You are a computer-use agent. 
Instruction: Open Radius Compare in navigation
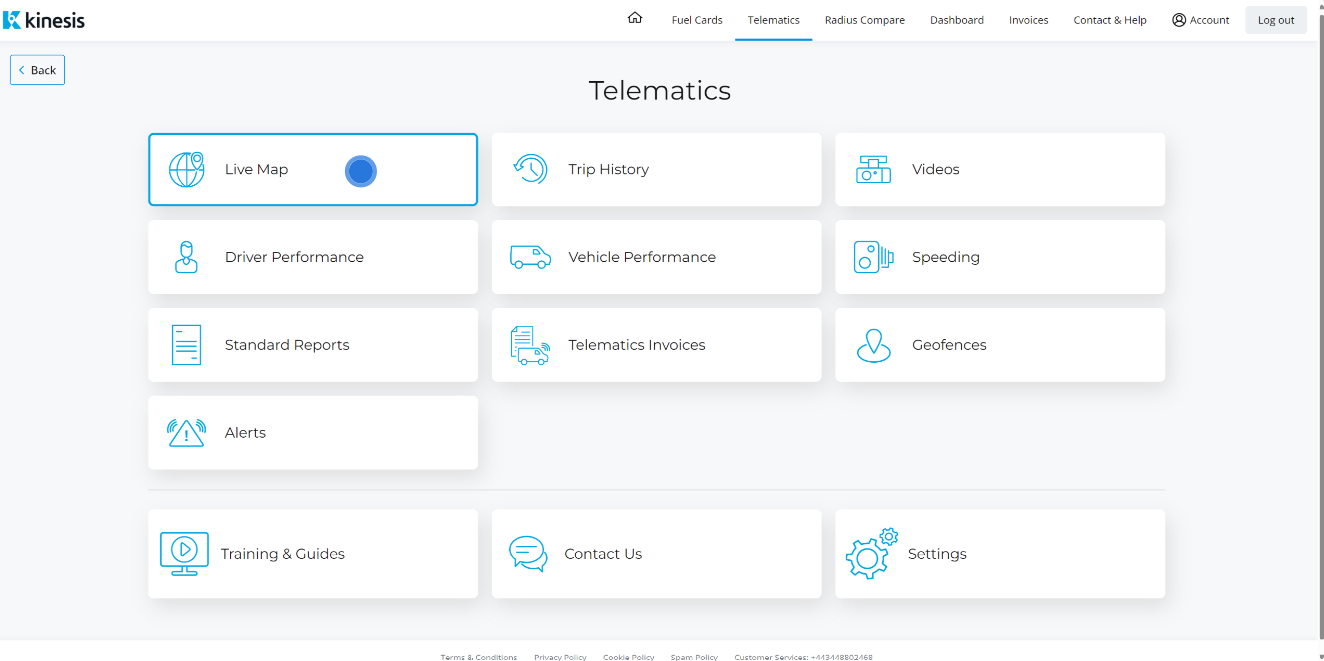(x=865, y=20)
